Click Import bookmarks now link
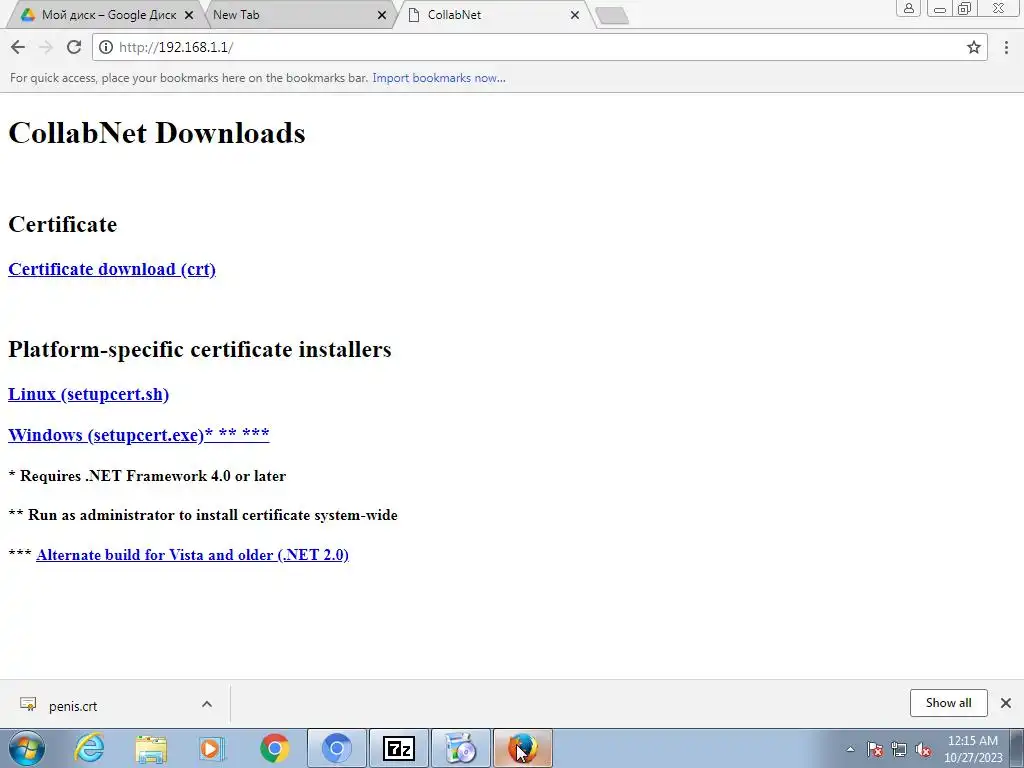This screenshot has width=1024, height=768. [x=439, y=78]
